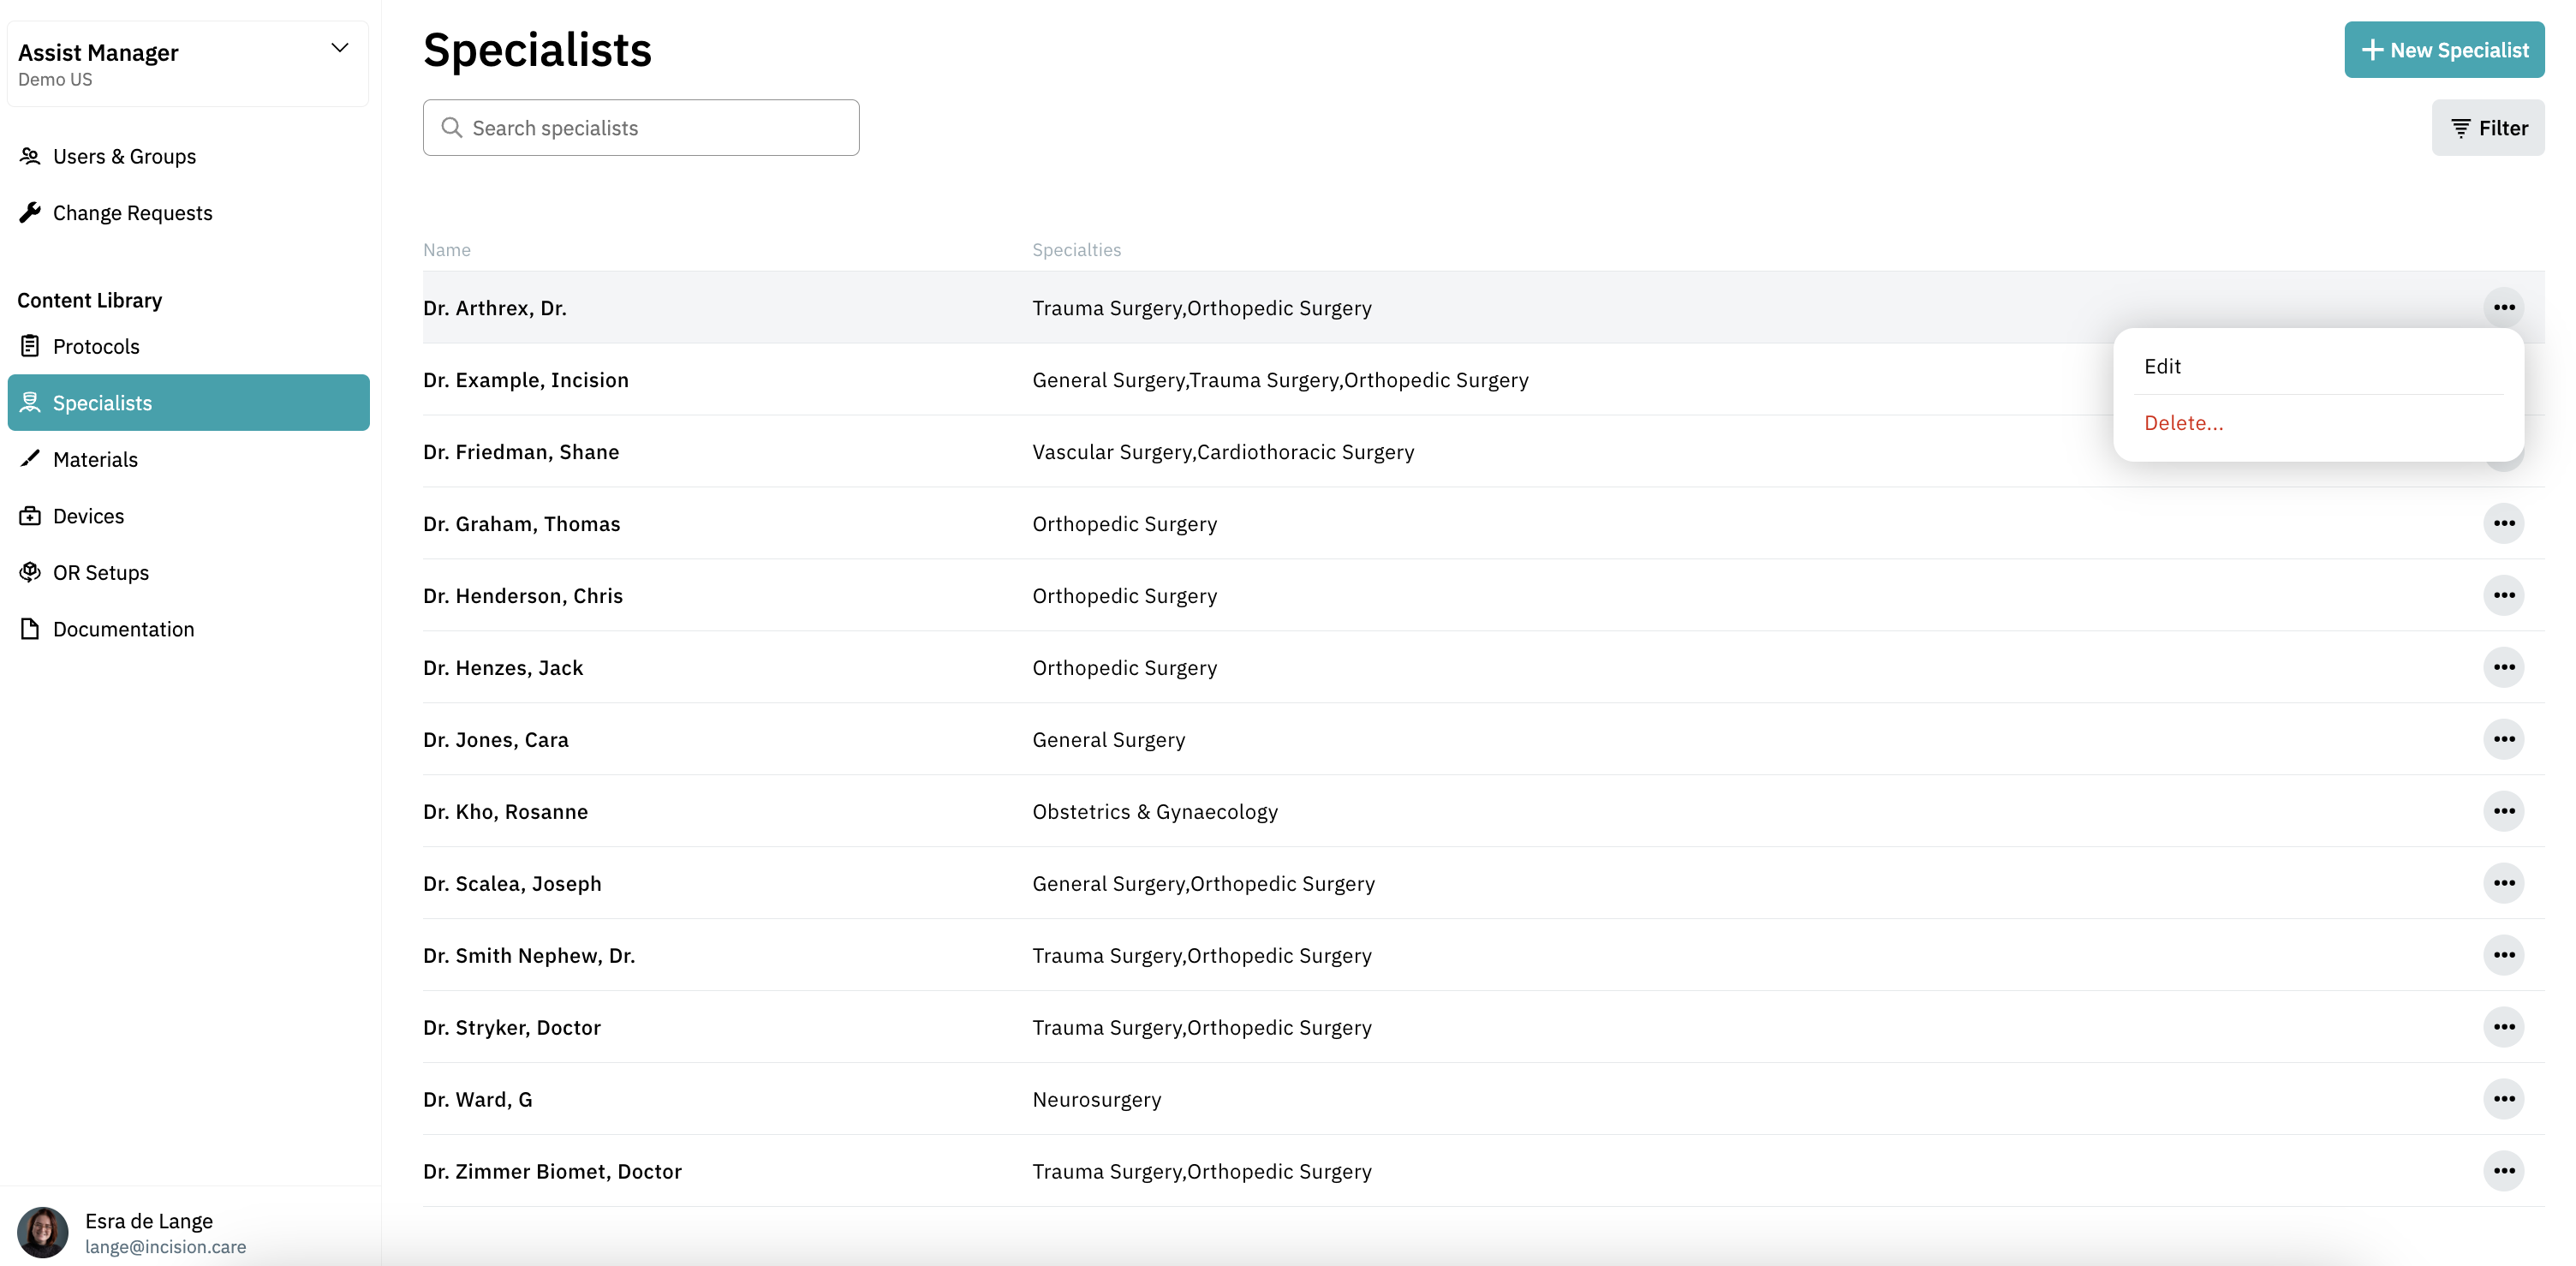Open Protocols via its clipboard icon

coord(30,346)
